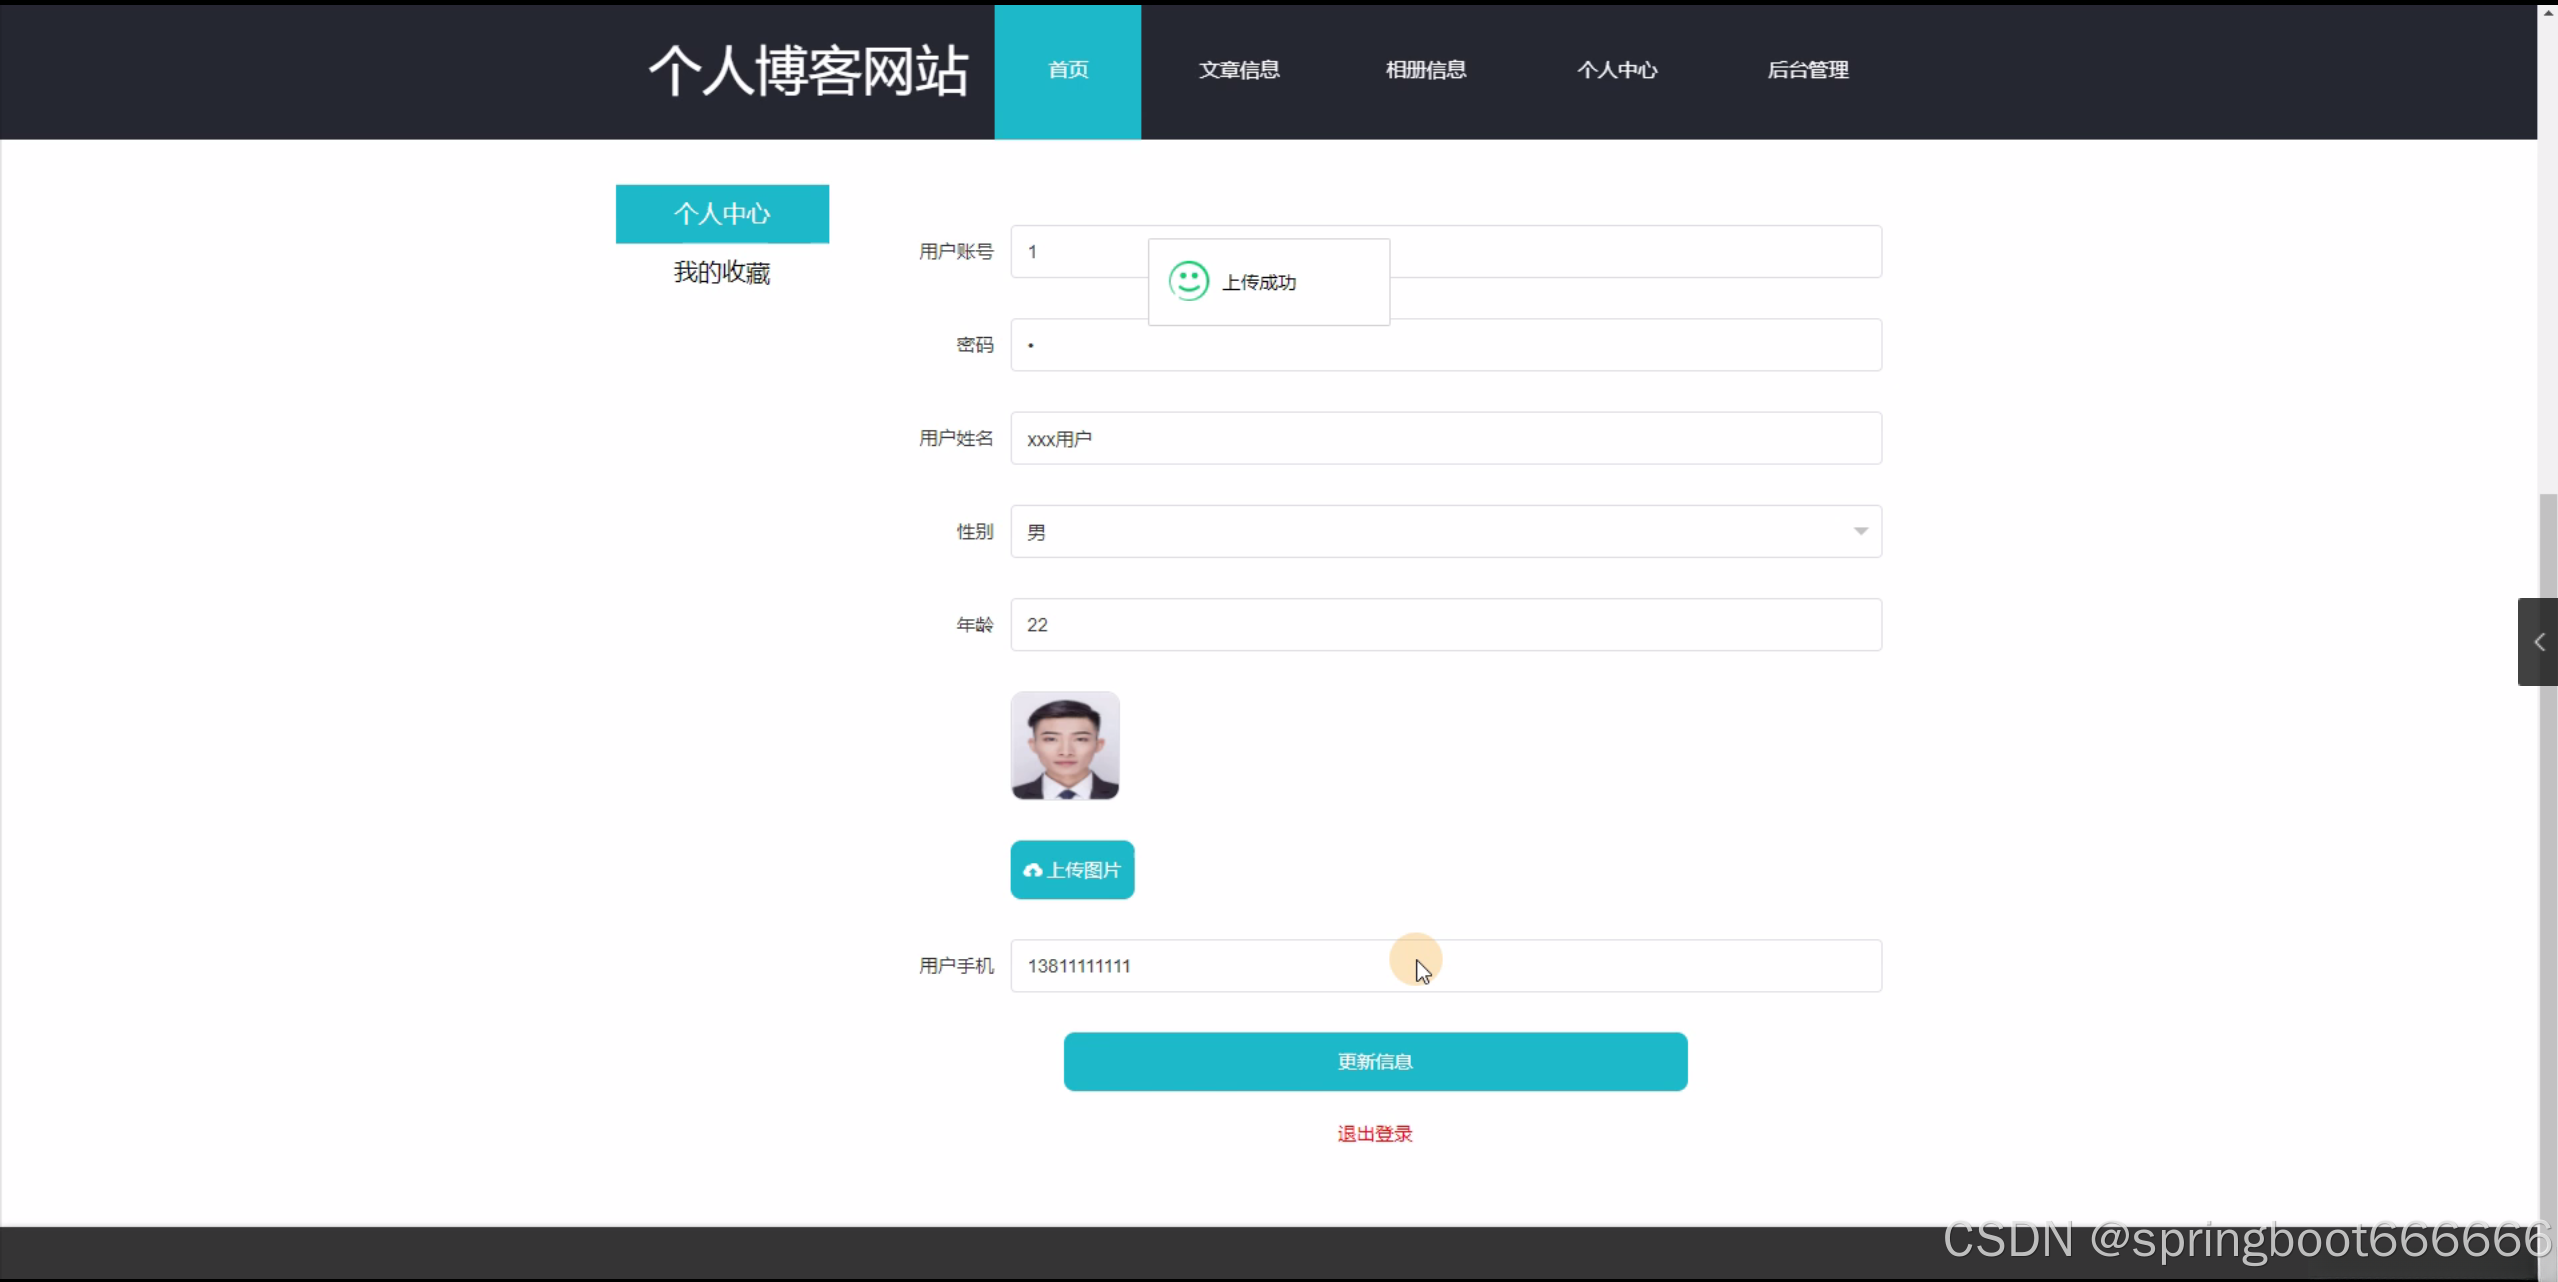Open 文章信息 in the top menu
Image resolution: width=2558 pixels, height=1282 pixels.
click(1239, 70)
